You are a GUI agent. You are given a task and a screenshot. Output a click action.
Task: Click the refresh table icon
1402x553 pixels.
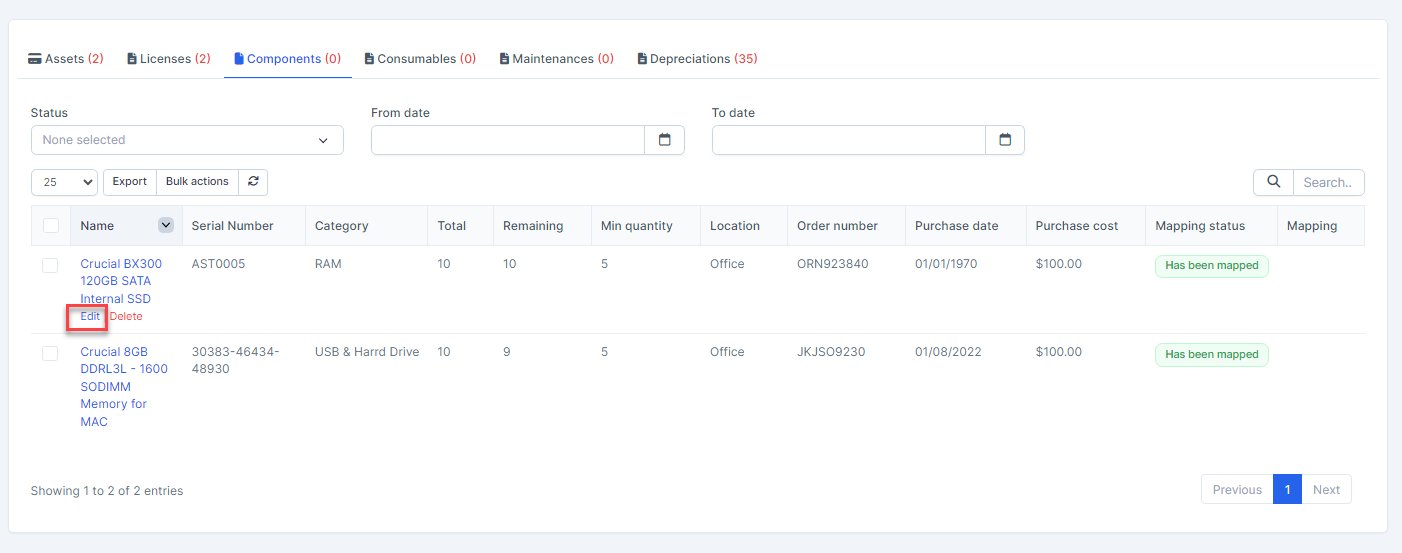[253, 182]
